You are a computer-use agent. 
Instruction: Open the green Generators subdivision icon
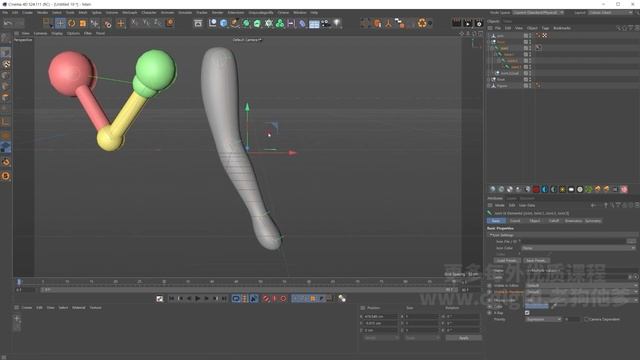pos(246,23)
